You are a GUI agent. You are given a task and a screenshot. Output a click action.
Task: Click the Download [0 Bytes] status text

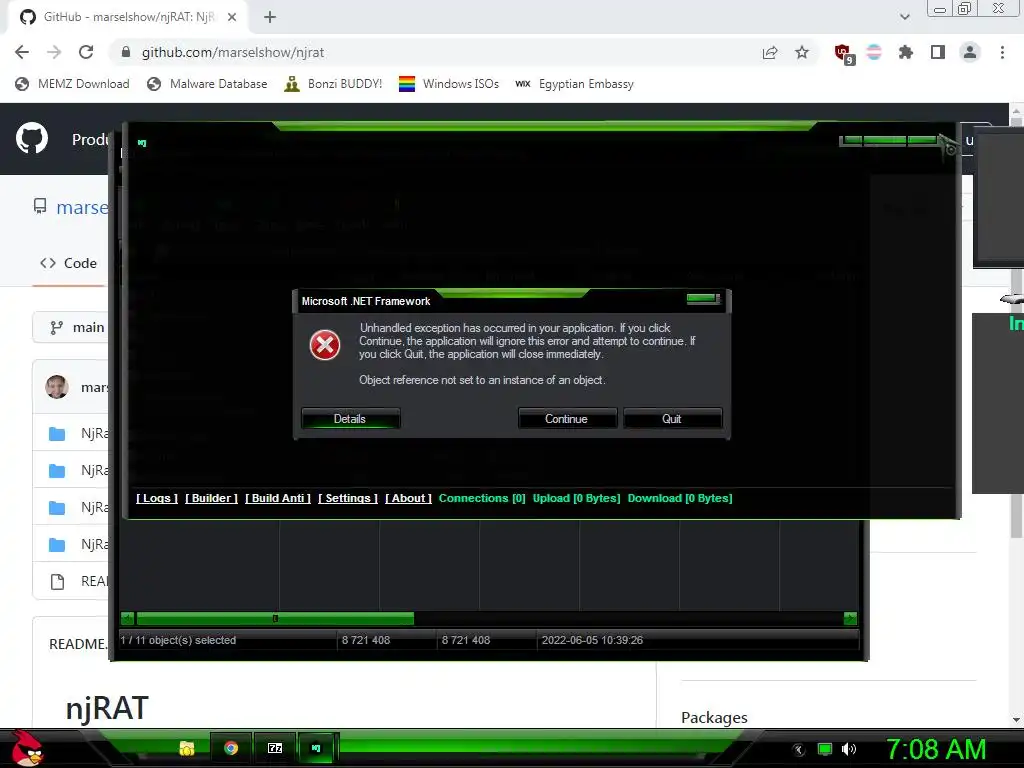click(x=680, y=498)
